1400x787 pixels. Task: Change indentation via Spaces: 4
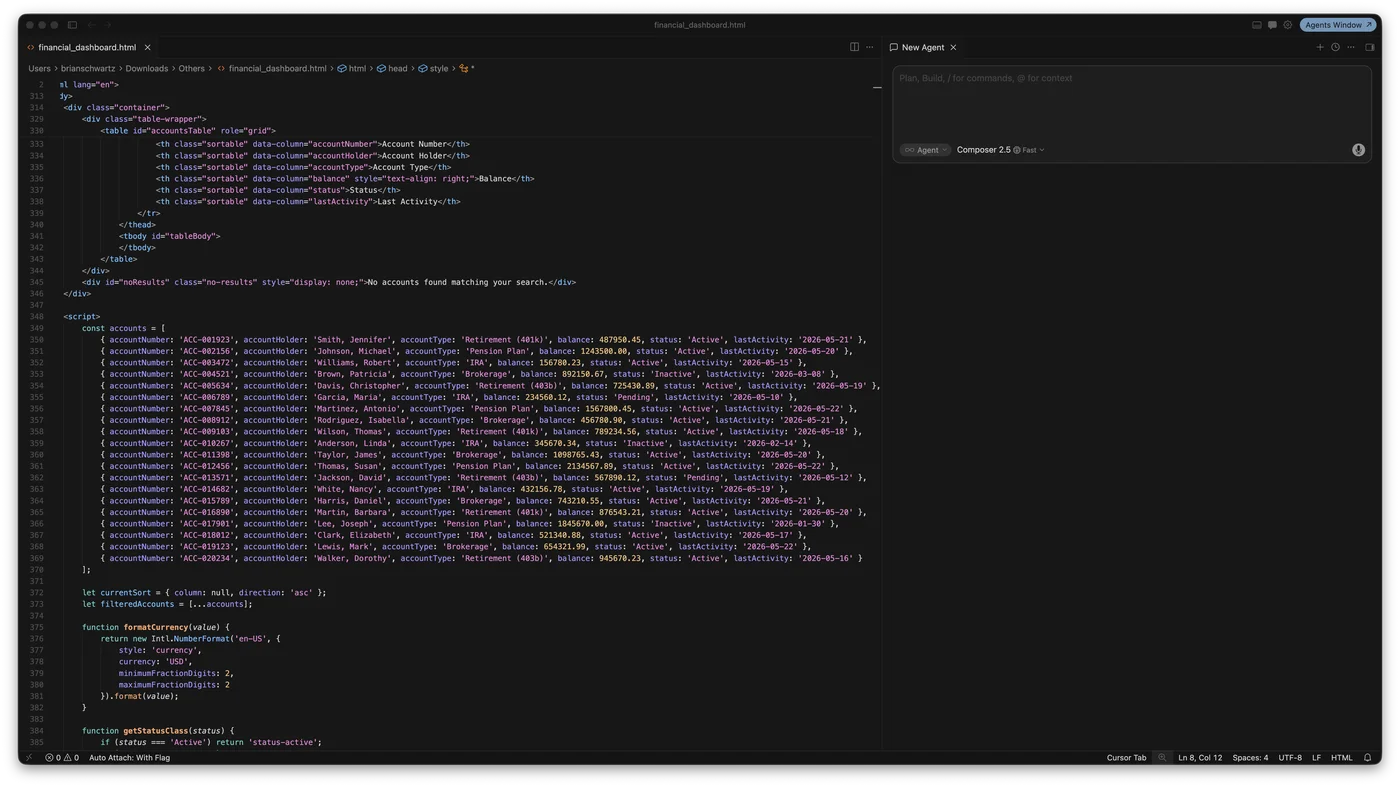[1250, 758]
